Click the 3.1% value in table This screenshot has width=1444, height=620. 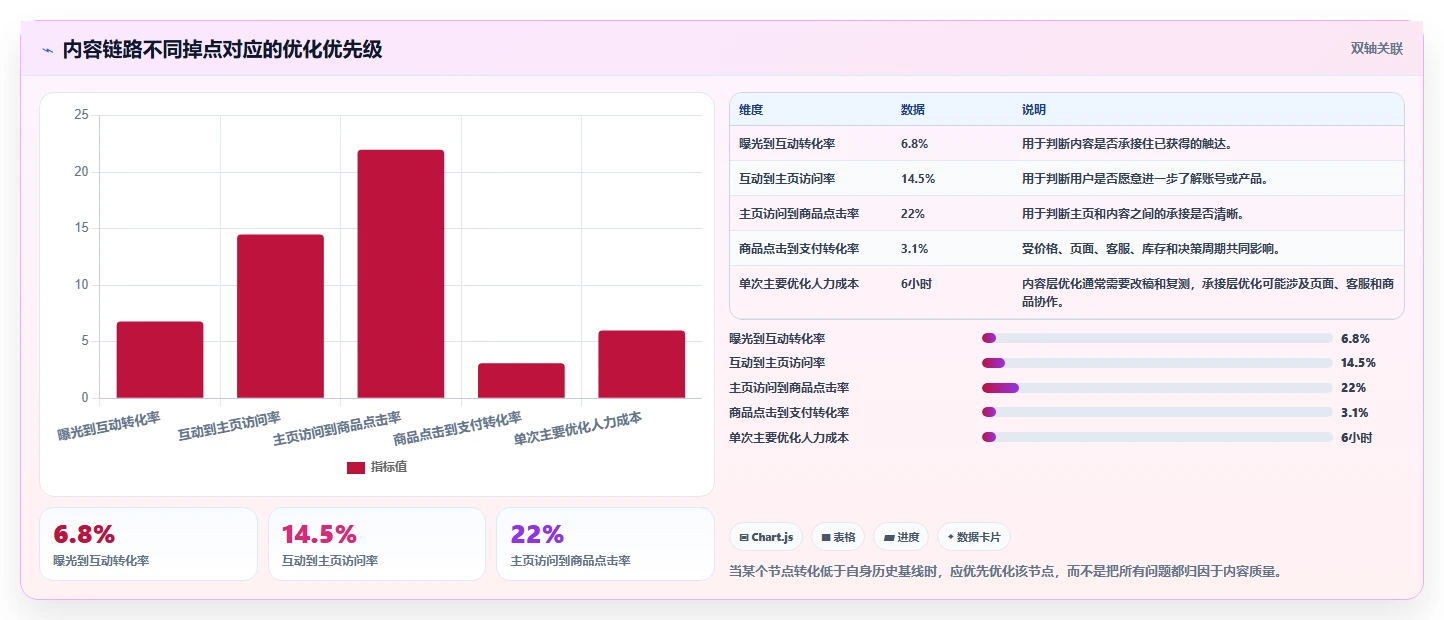coord(915,249)
